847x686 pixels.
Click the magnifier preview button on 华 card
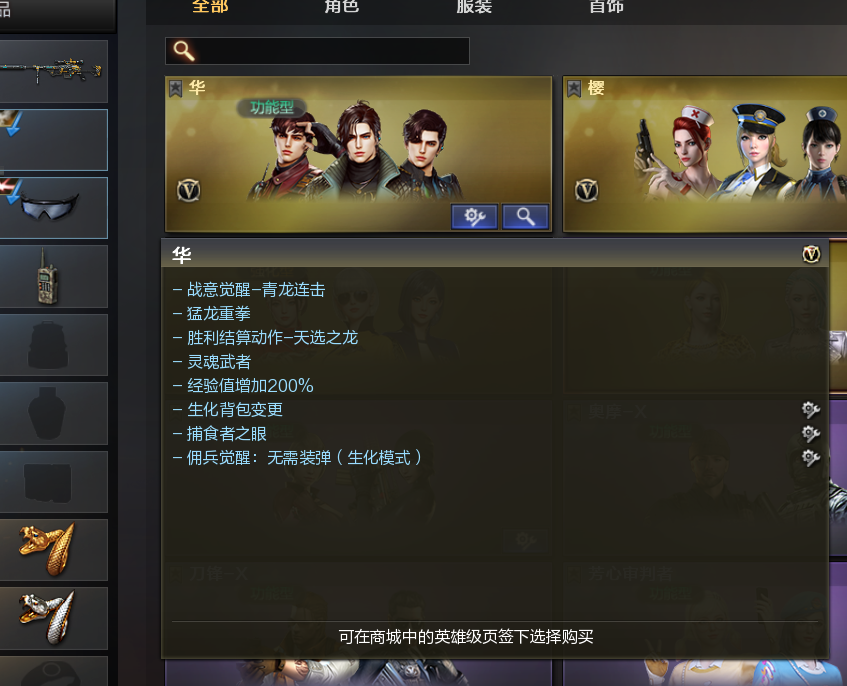coord(526,217)
